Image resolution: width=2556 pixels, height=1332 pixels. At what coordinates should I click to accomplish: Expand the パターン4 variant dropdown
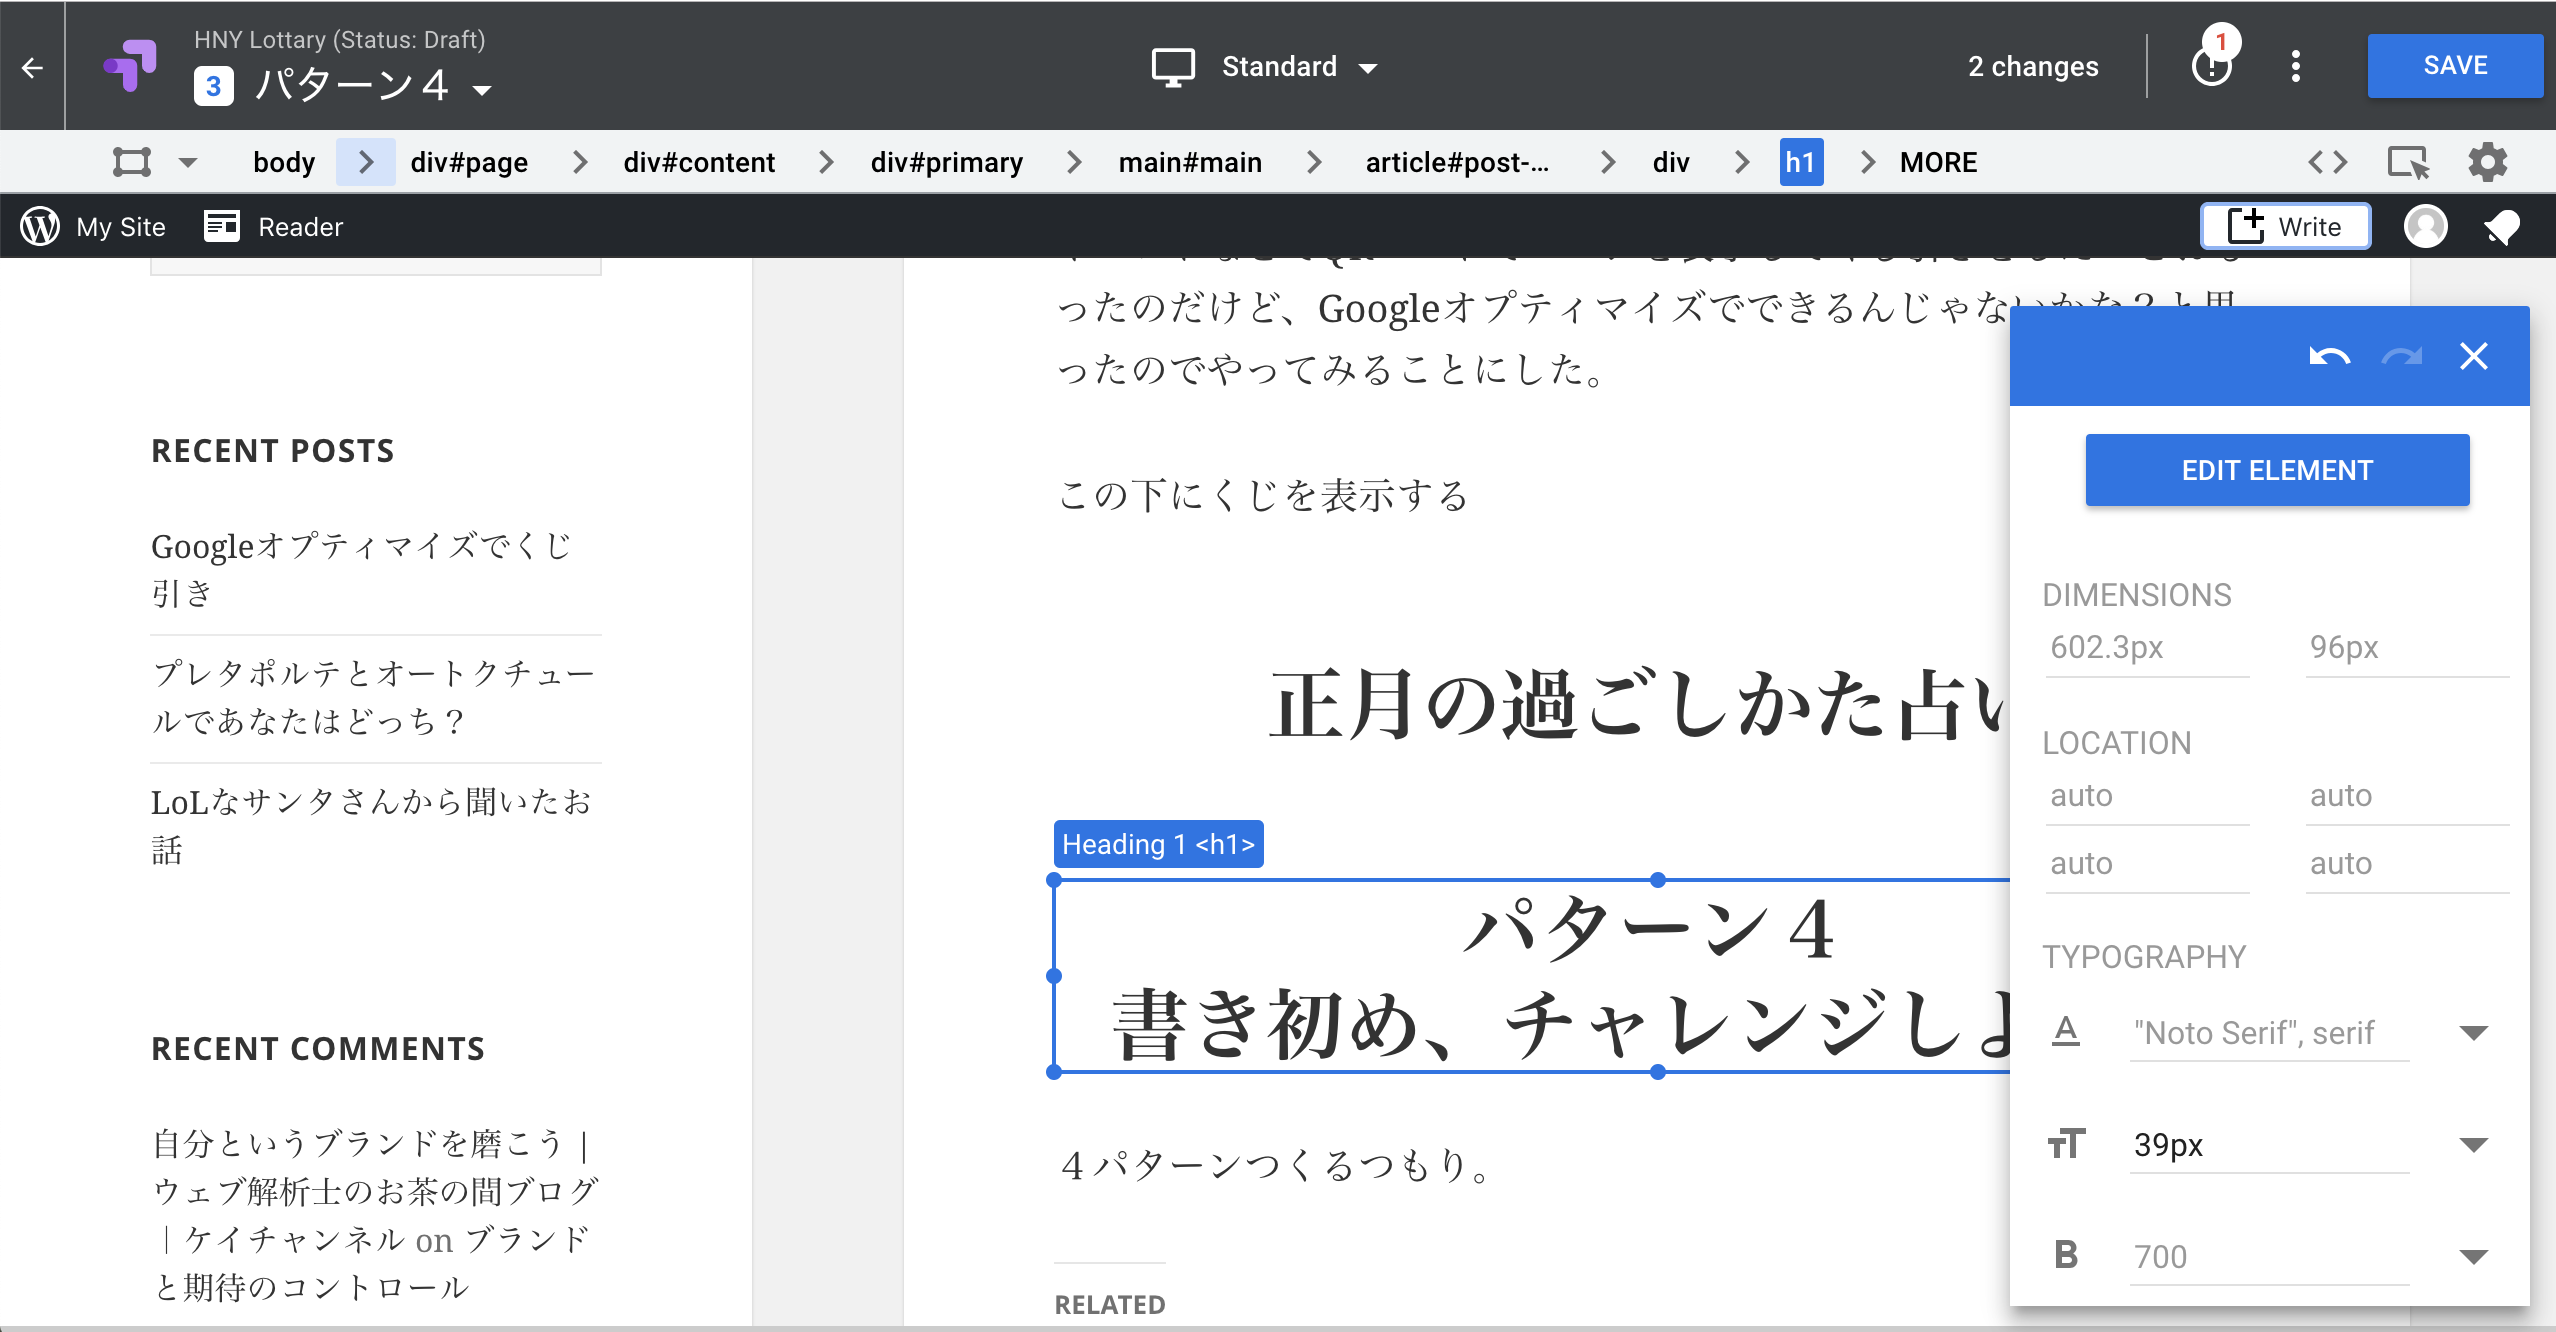point(483,90)
